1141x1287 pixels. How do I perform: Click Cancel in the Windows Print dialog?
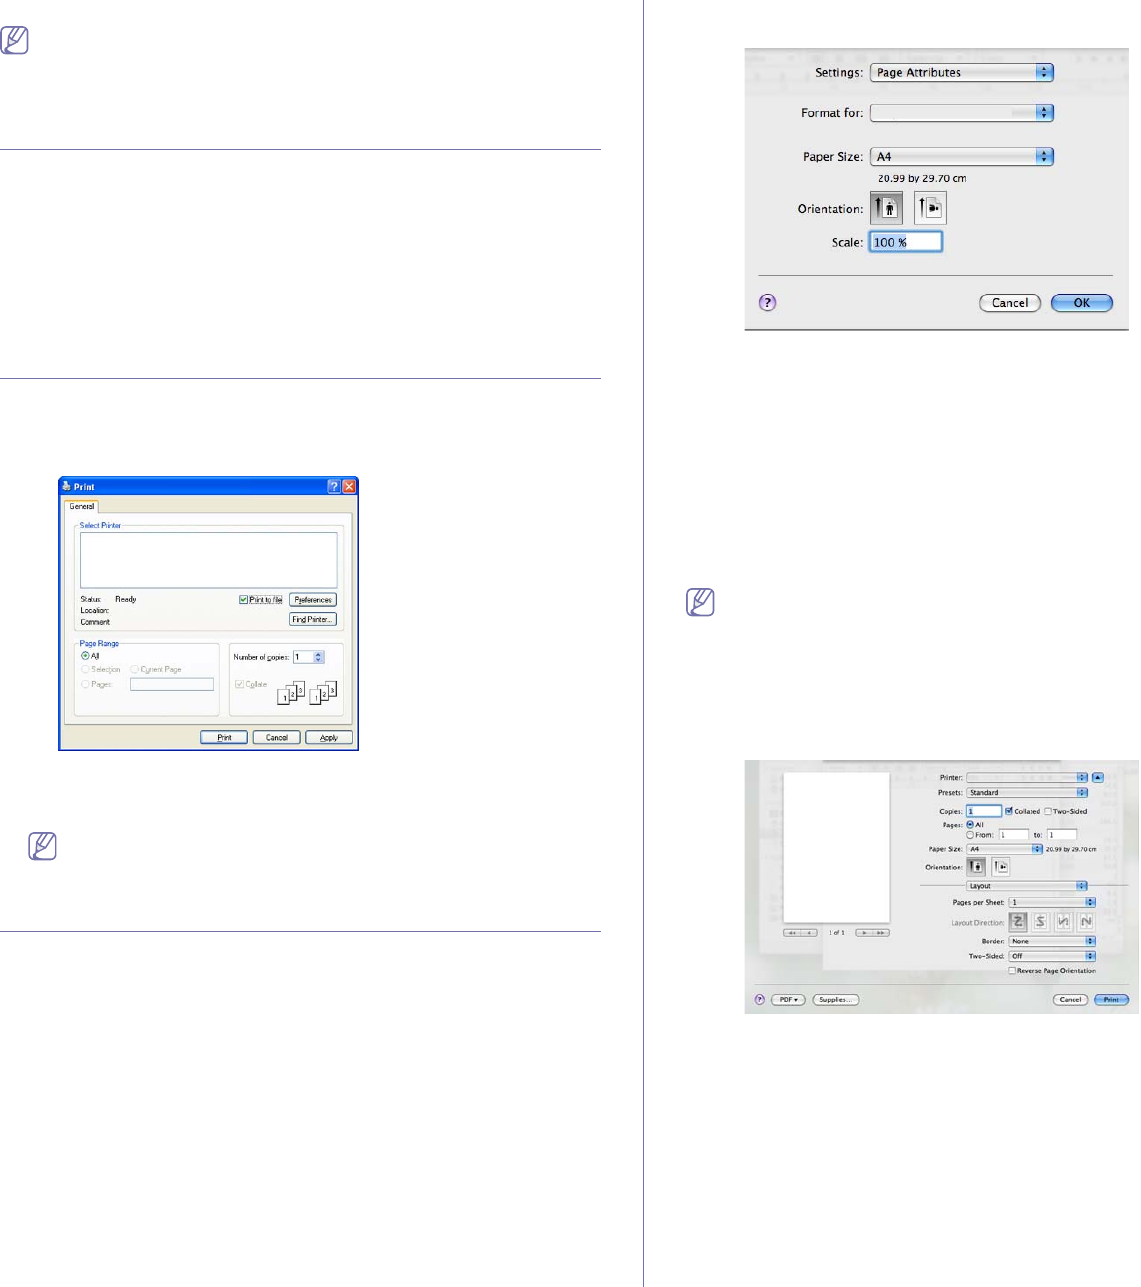(x=277, y=737)
